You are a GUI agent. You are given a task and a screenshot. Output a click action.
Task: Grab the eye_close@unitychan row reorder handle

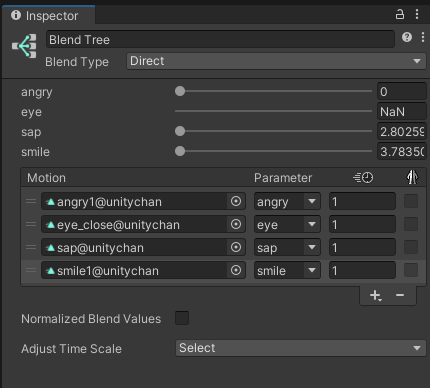pyautogui.click(x=31, y=224)
